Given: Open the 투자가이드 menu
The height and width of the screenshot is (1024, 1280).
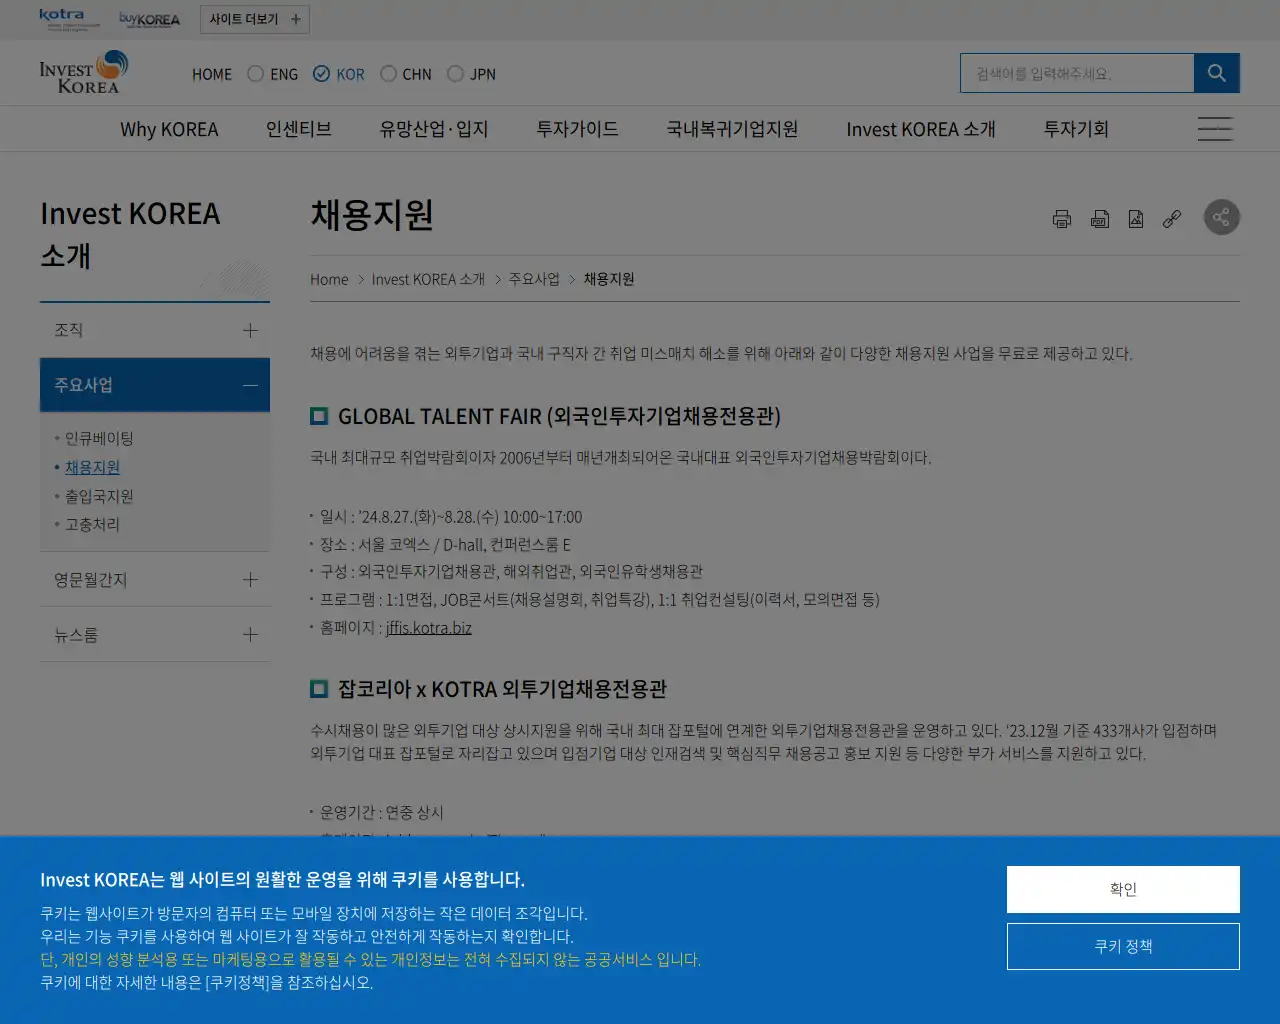Looking at the screenshot, I should click(x=576, y=128).
